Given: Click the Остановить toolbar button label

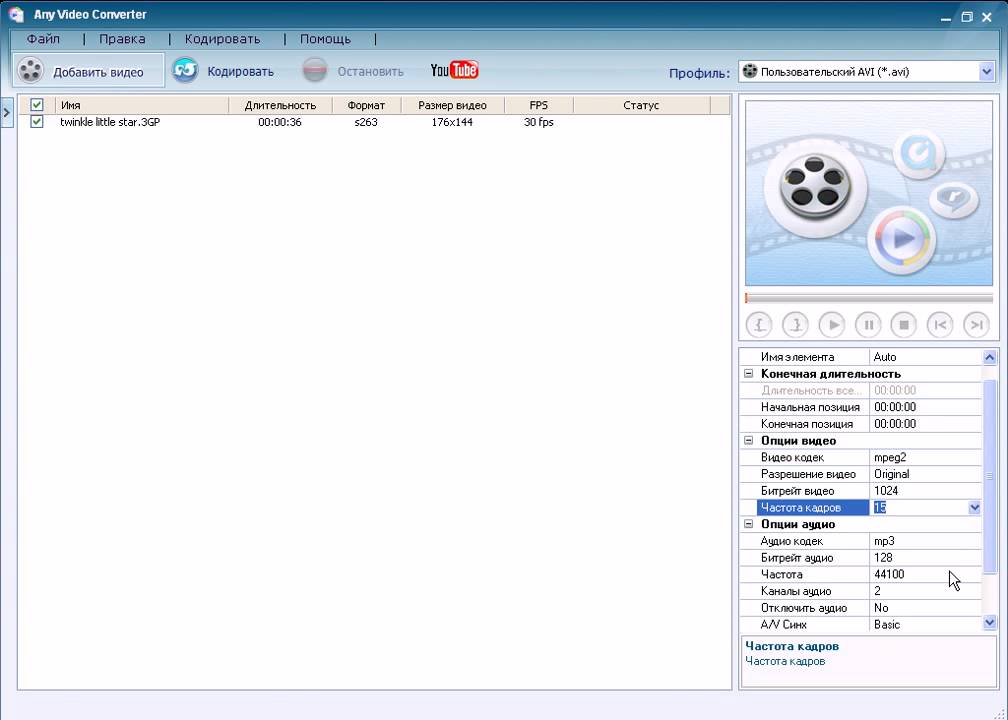Looking at the screenshot, I should click(x=371, y=71).
